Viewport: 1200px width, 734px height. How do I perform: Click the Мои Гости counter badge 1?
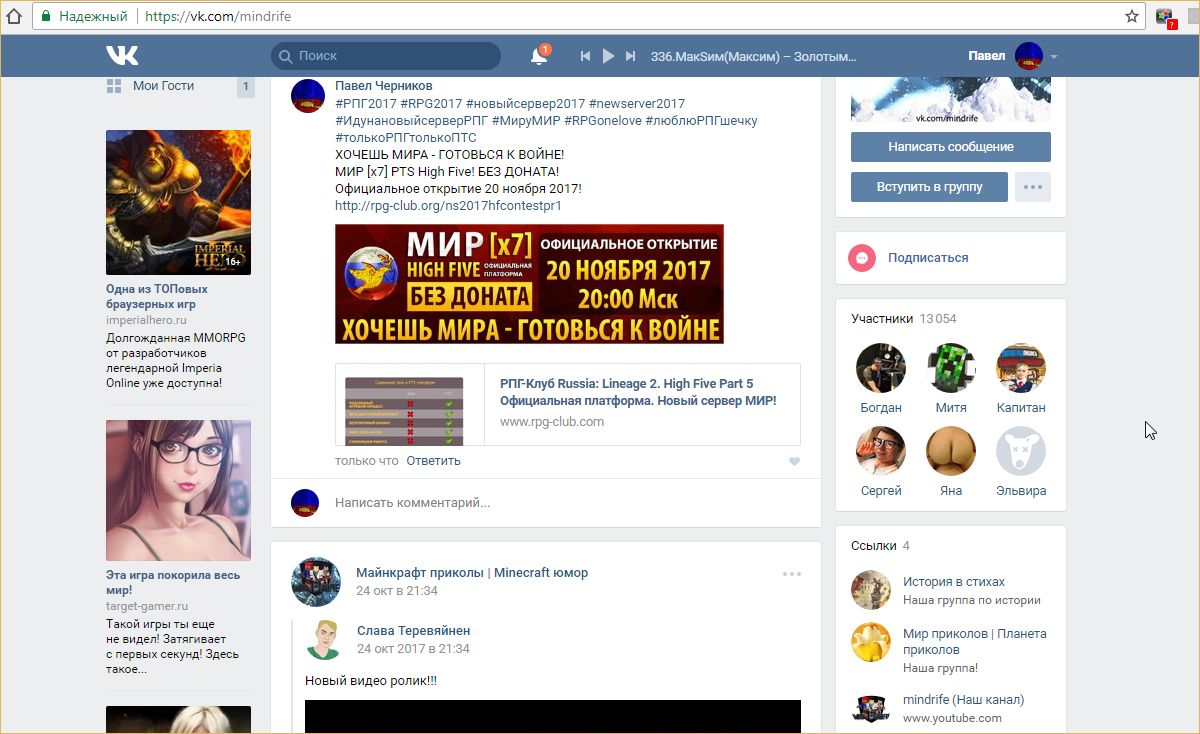tap(245, 87)
